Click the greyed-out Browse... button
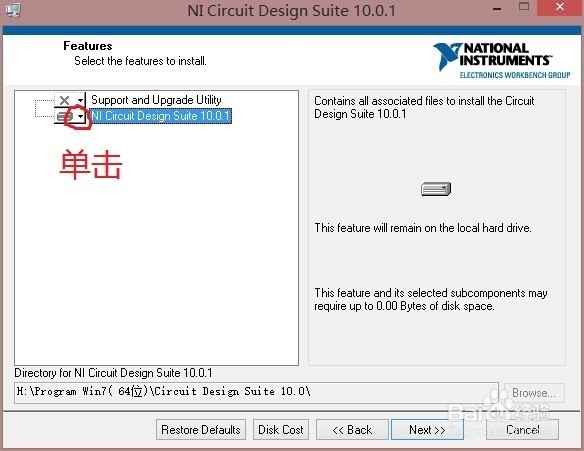 [x=534, y=393]
